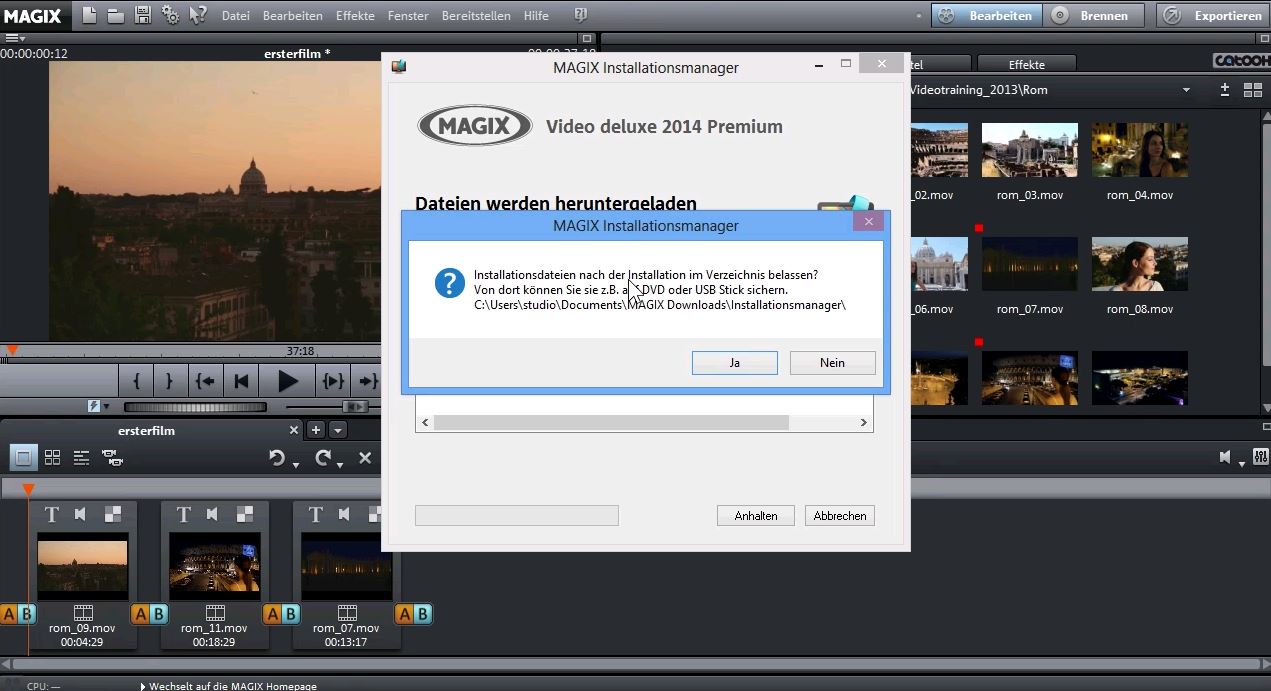
Task: Open title editor on rom_09.mov scene
Action: [x=51, y=514]
